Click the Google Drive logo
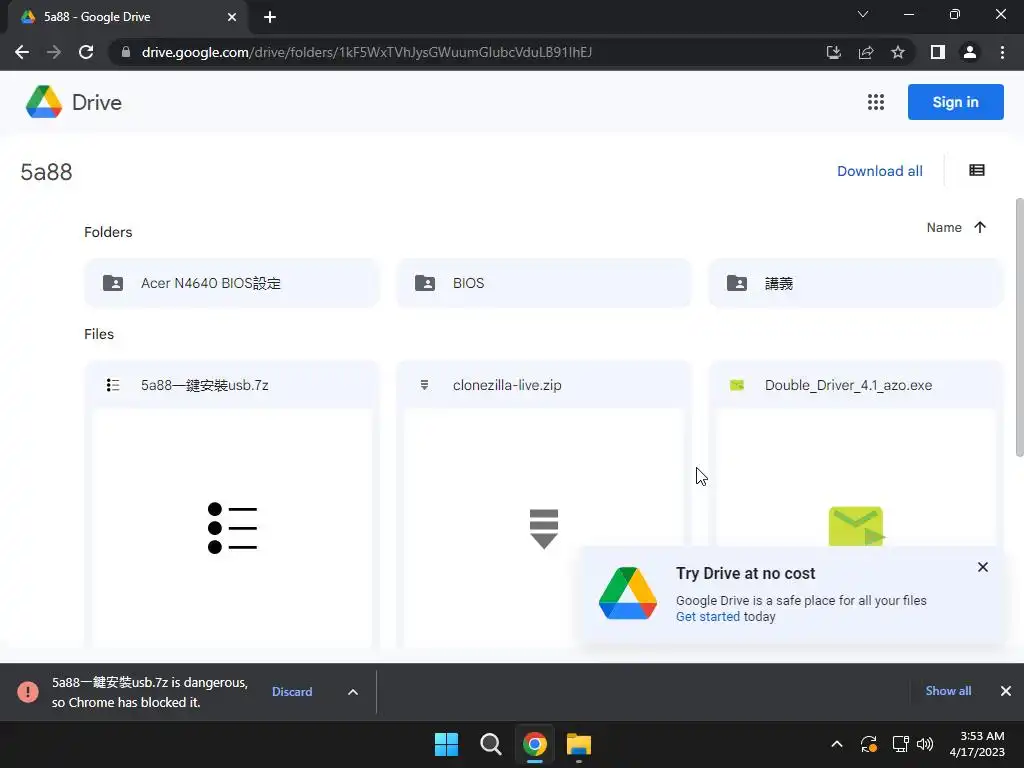The width and height of the screenshot is (1024, 768). pyautogui.click(x=44, y=102)
